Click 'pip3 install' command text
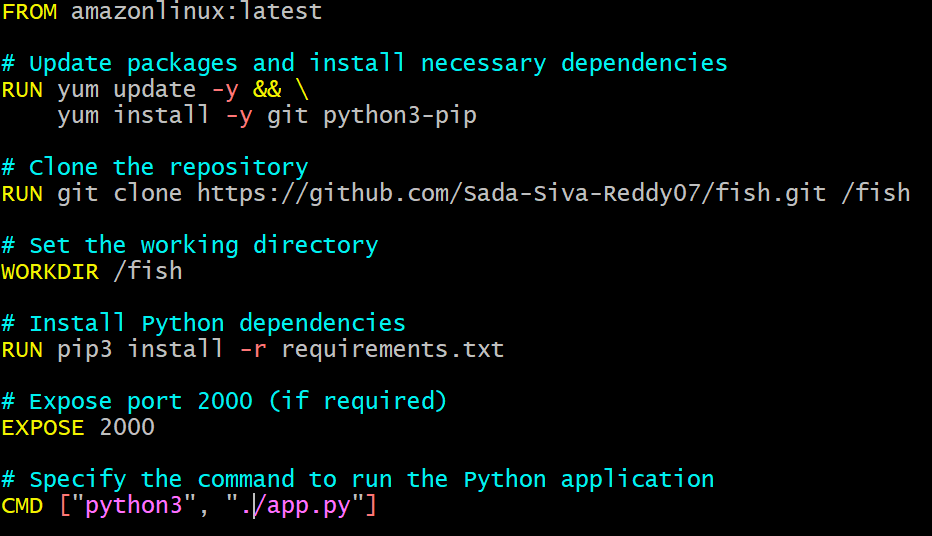 point(140,349)
